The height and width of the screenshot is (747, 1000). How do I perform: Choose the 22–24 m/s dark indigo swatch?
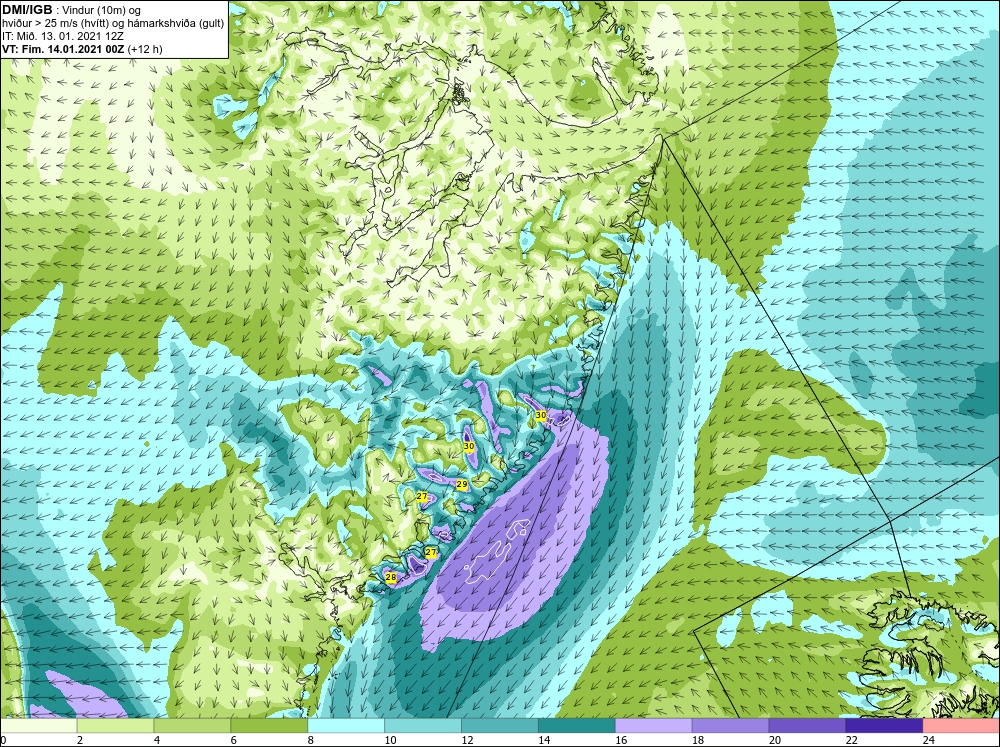pos(884,726)
